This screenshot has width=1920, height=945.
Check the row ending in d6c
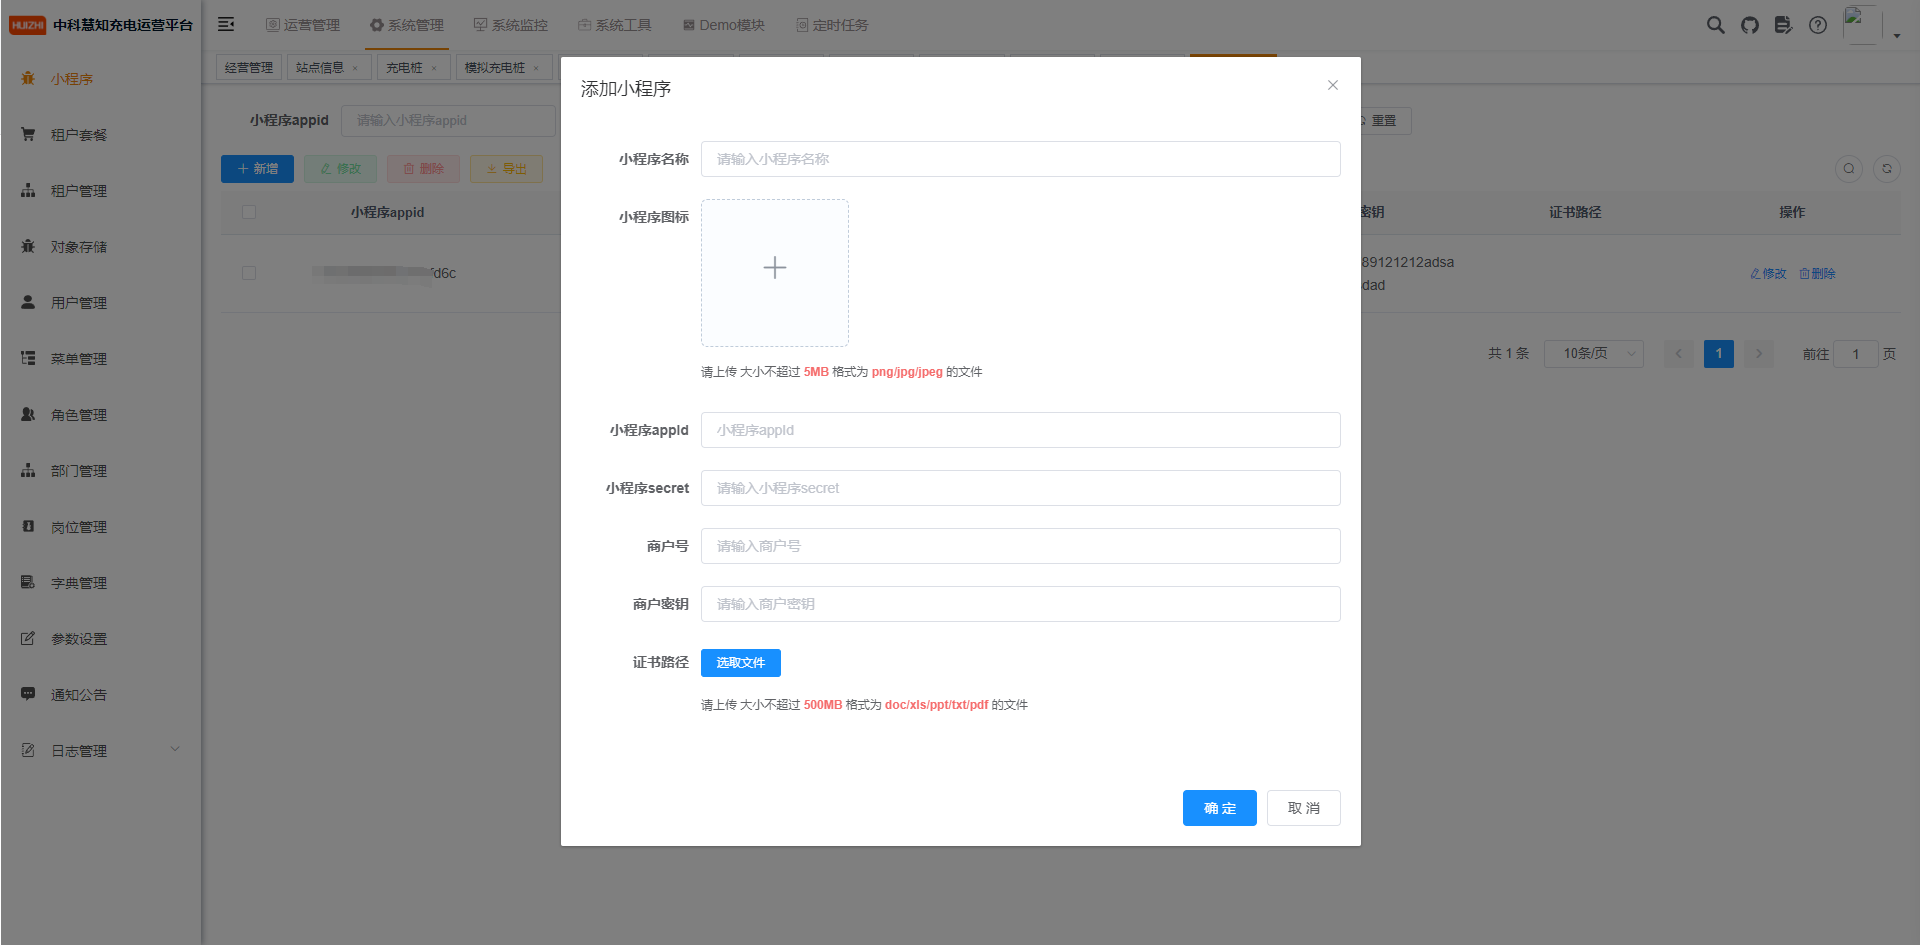click(x=249, y=273)
